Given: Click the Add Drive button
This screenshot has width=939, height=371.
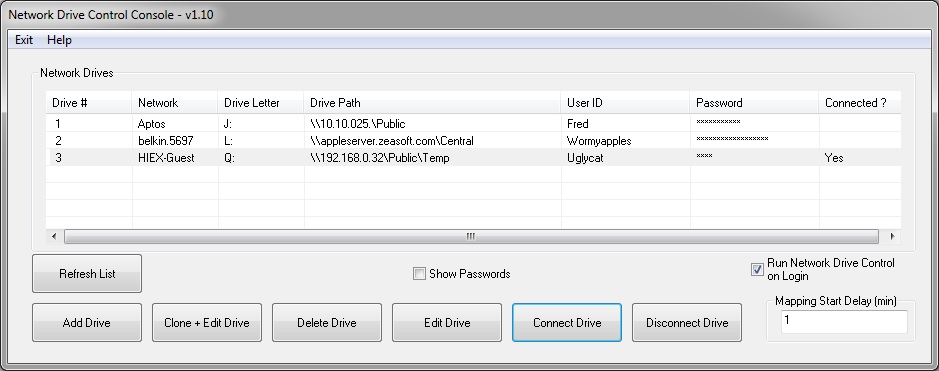Looking at the screenshot, I should (x=87, y=323).
